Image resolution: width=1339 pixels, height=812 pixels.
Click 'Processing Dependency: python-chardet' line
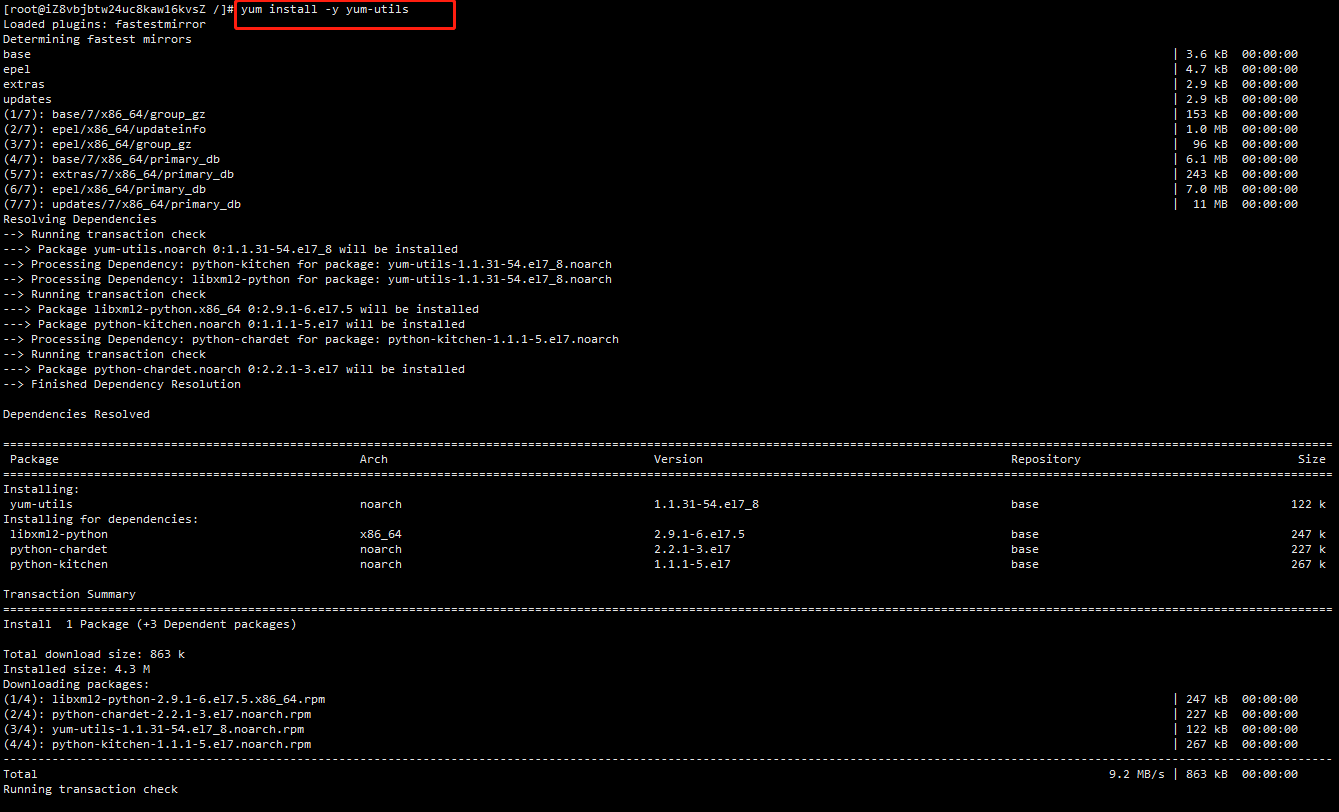[x=311, y=339]
